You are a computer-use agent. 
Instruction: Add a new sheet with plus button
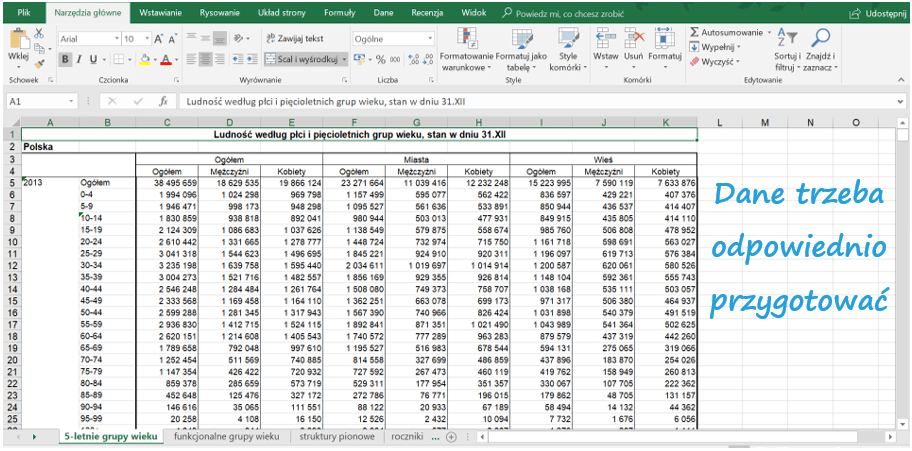click(451, 437)
